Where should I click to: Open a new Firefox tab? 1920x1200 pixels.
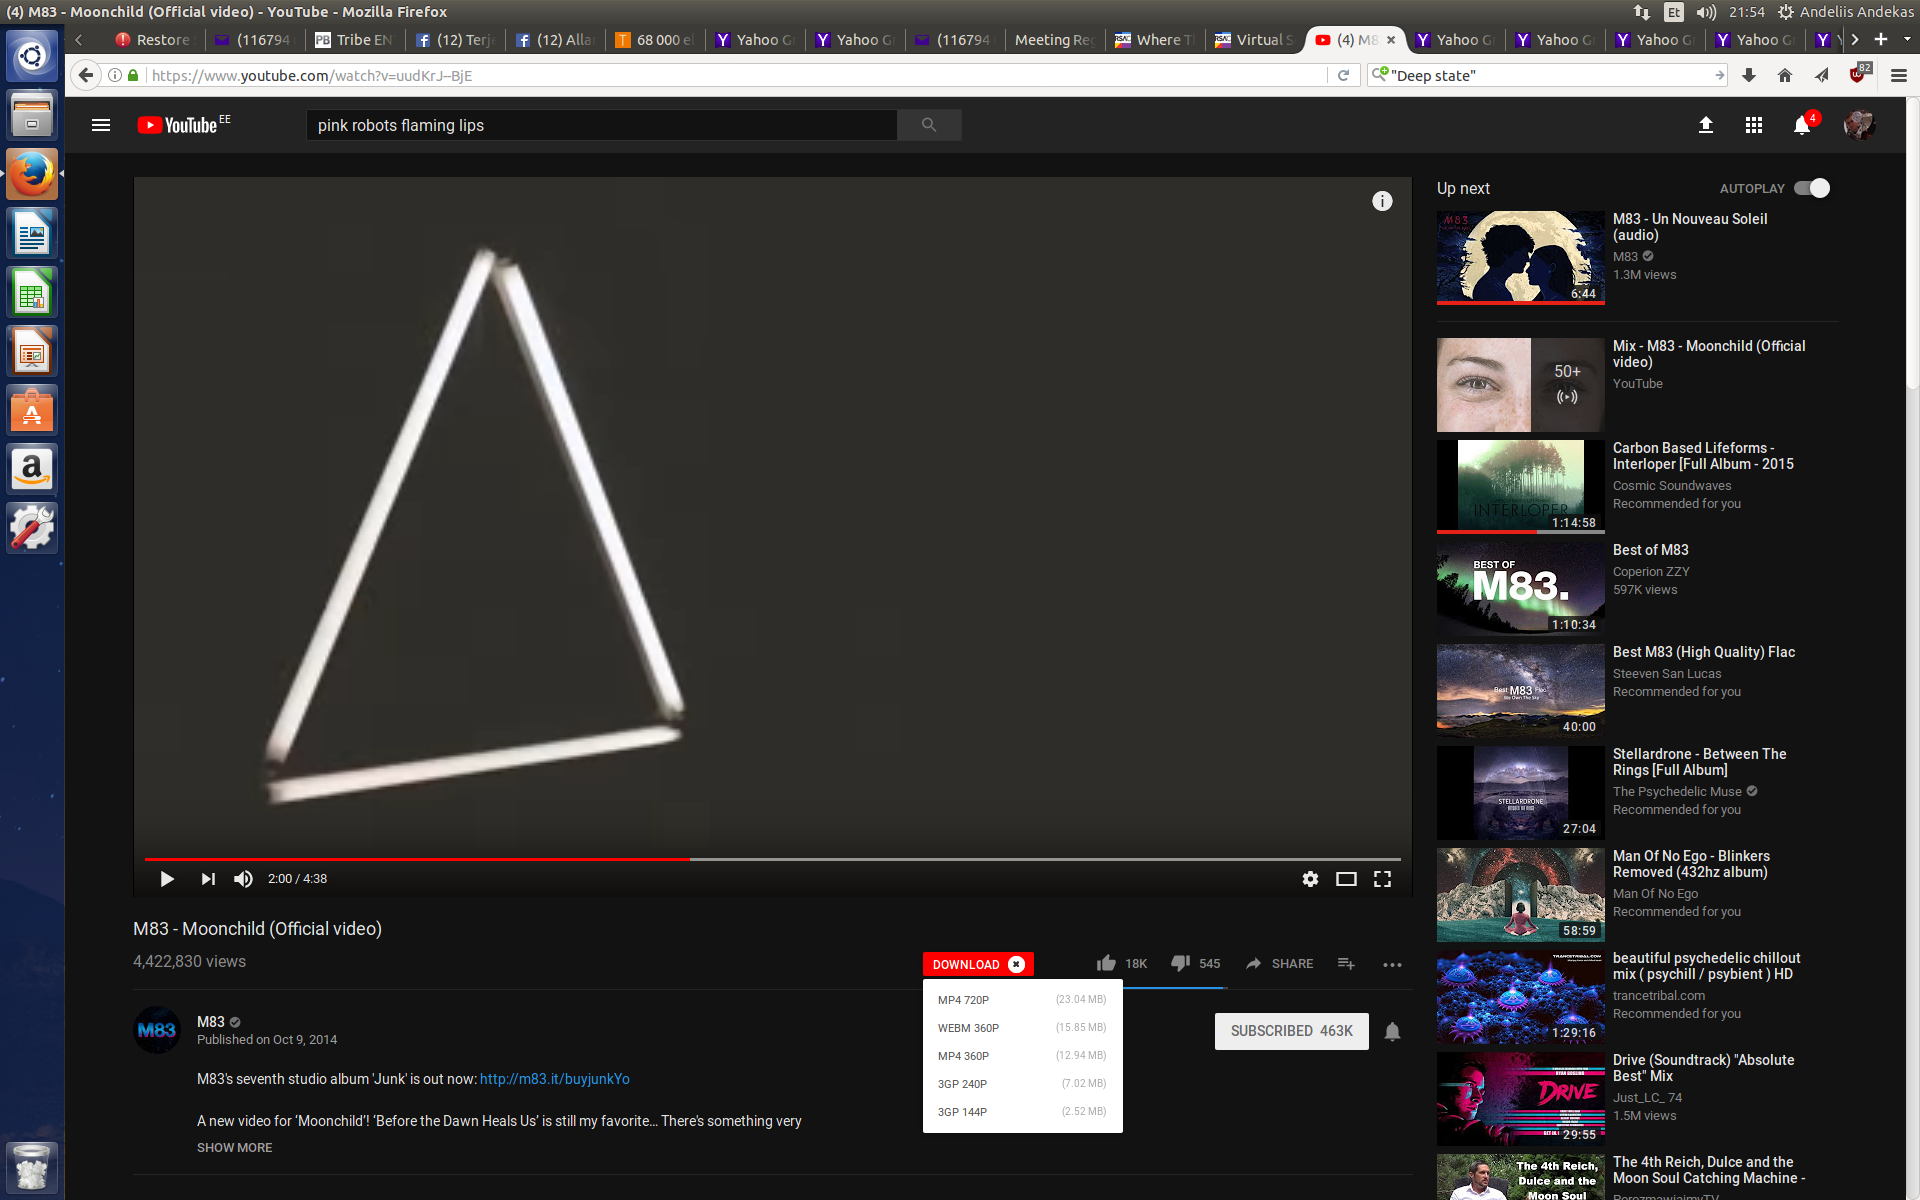pyautogui.click(x=1881, y=39)
